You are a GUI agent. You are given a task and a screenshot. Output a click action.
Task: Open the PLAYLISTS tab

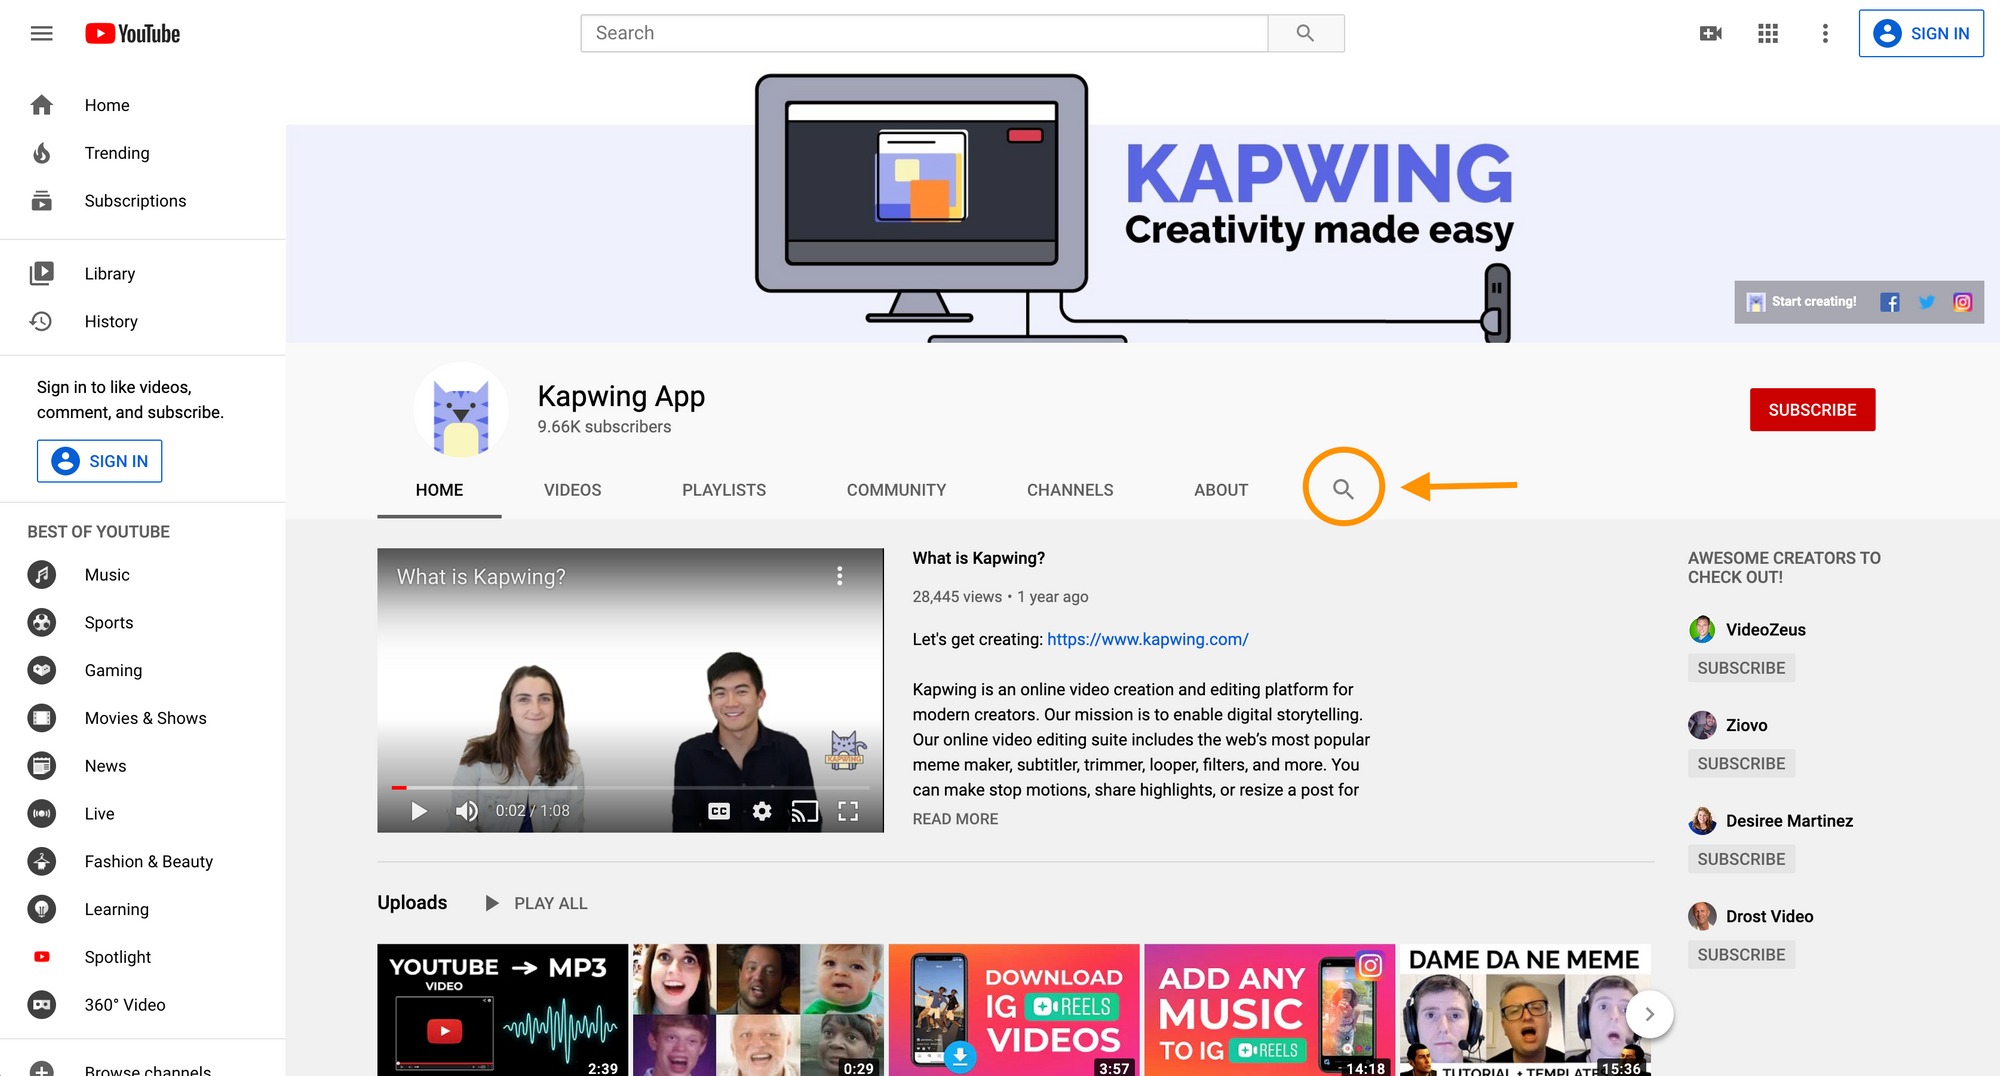pos(724,490)
